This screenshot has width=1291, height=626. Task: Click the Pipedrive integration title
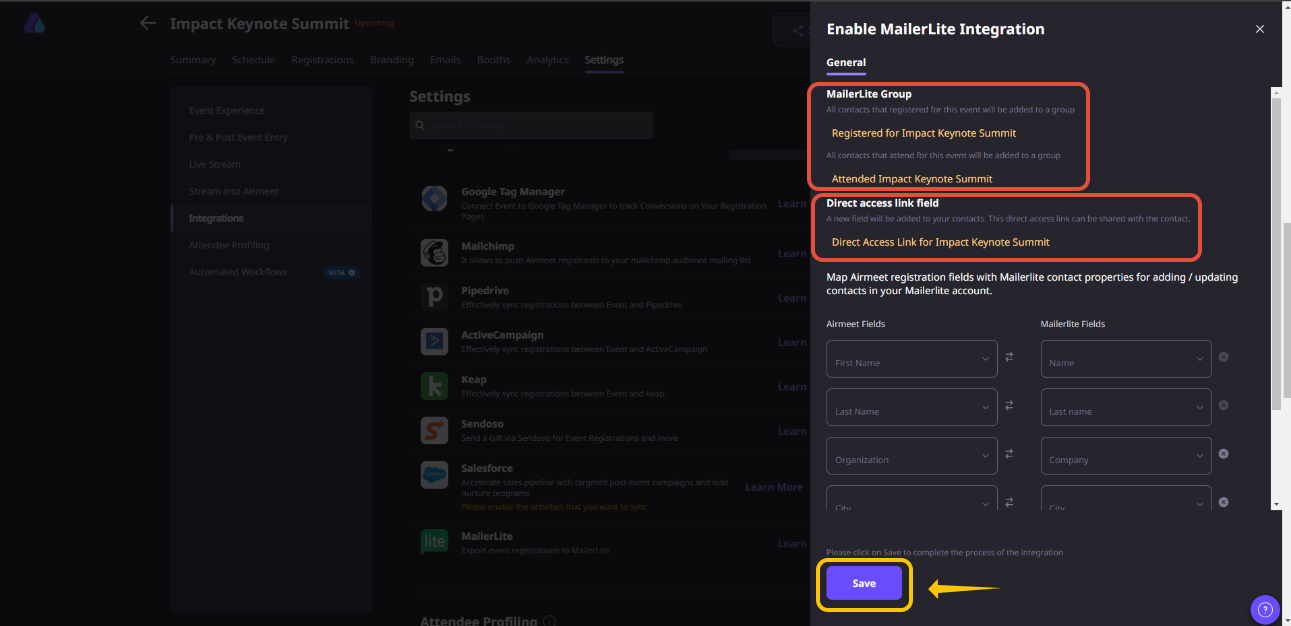(x=486, y=291)
